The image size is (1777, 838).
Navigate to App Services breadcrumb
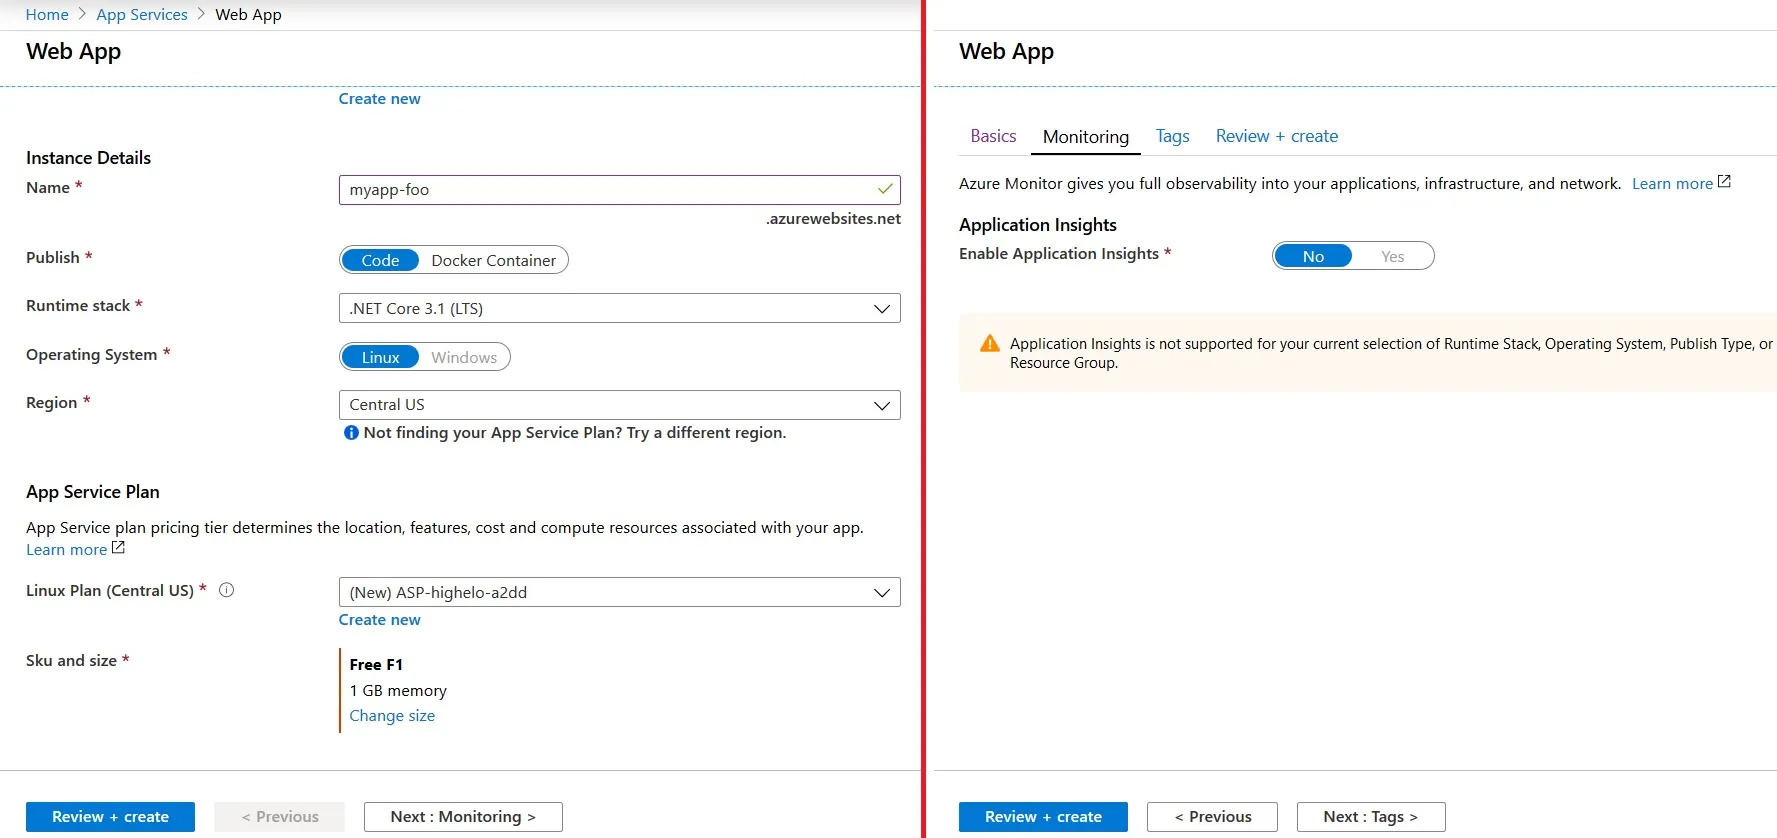[x=142, y=15]
